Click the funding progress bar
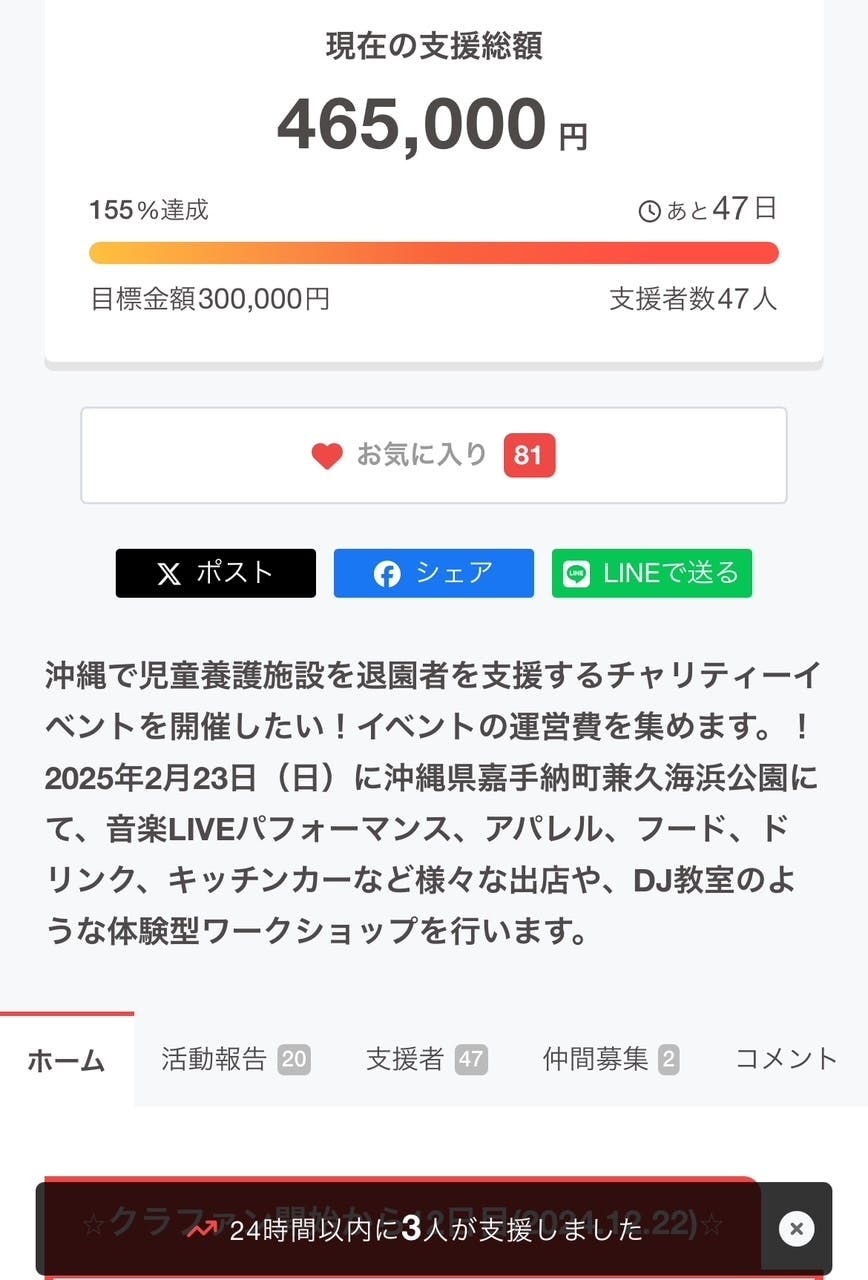 click(x=433, y=253)
